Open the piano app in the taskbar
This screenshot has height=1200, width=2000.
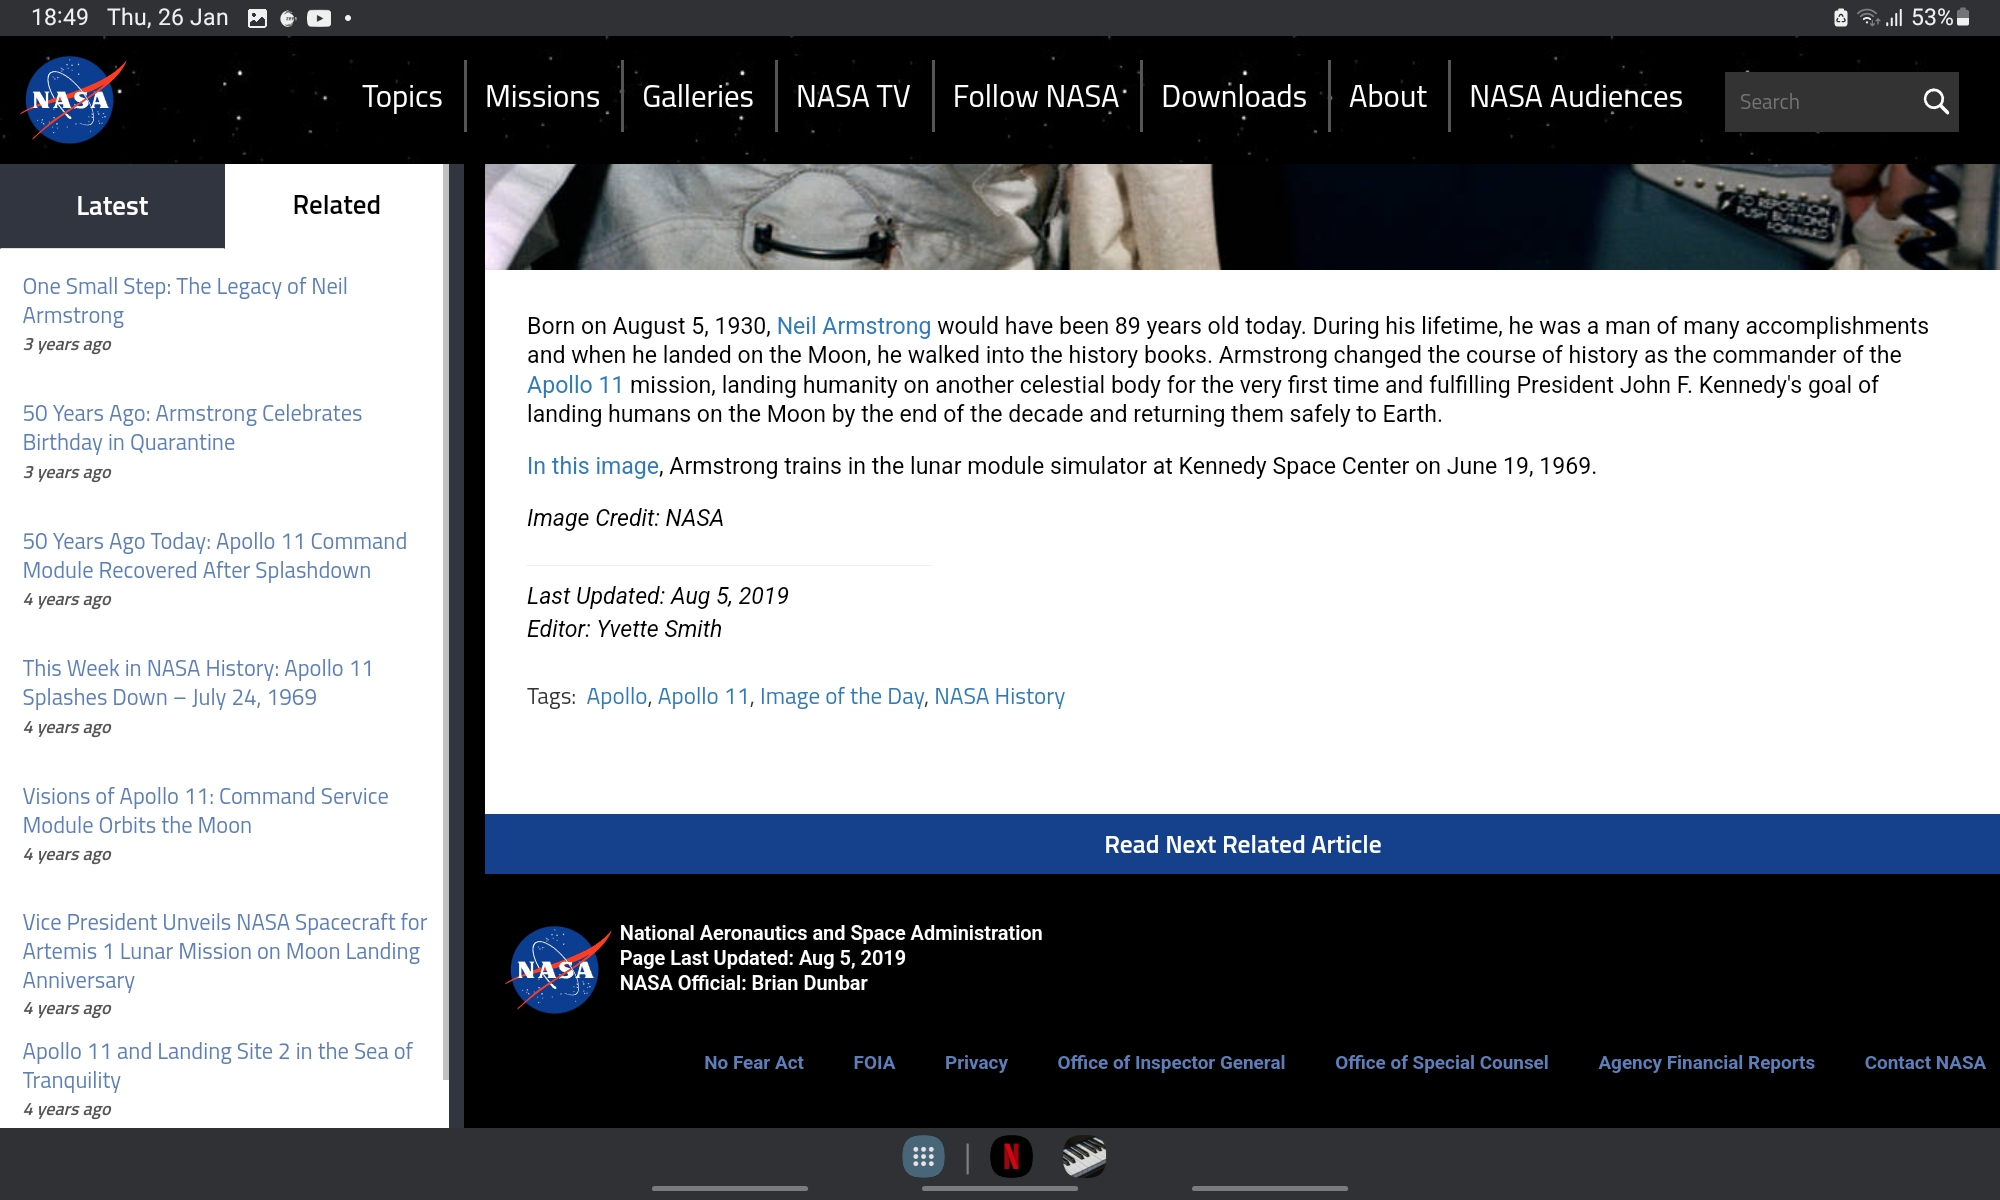1086,1158
